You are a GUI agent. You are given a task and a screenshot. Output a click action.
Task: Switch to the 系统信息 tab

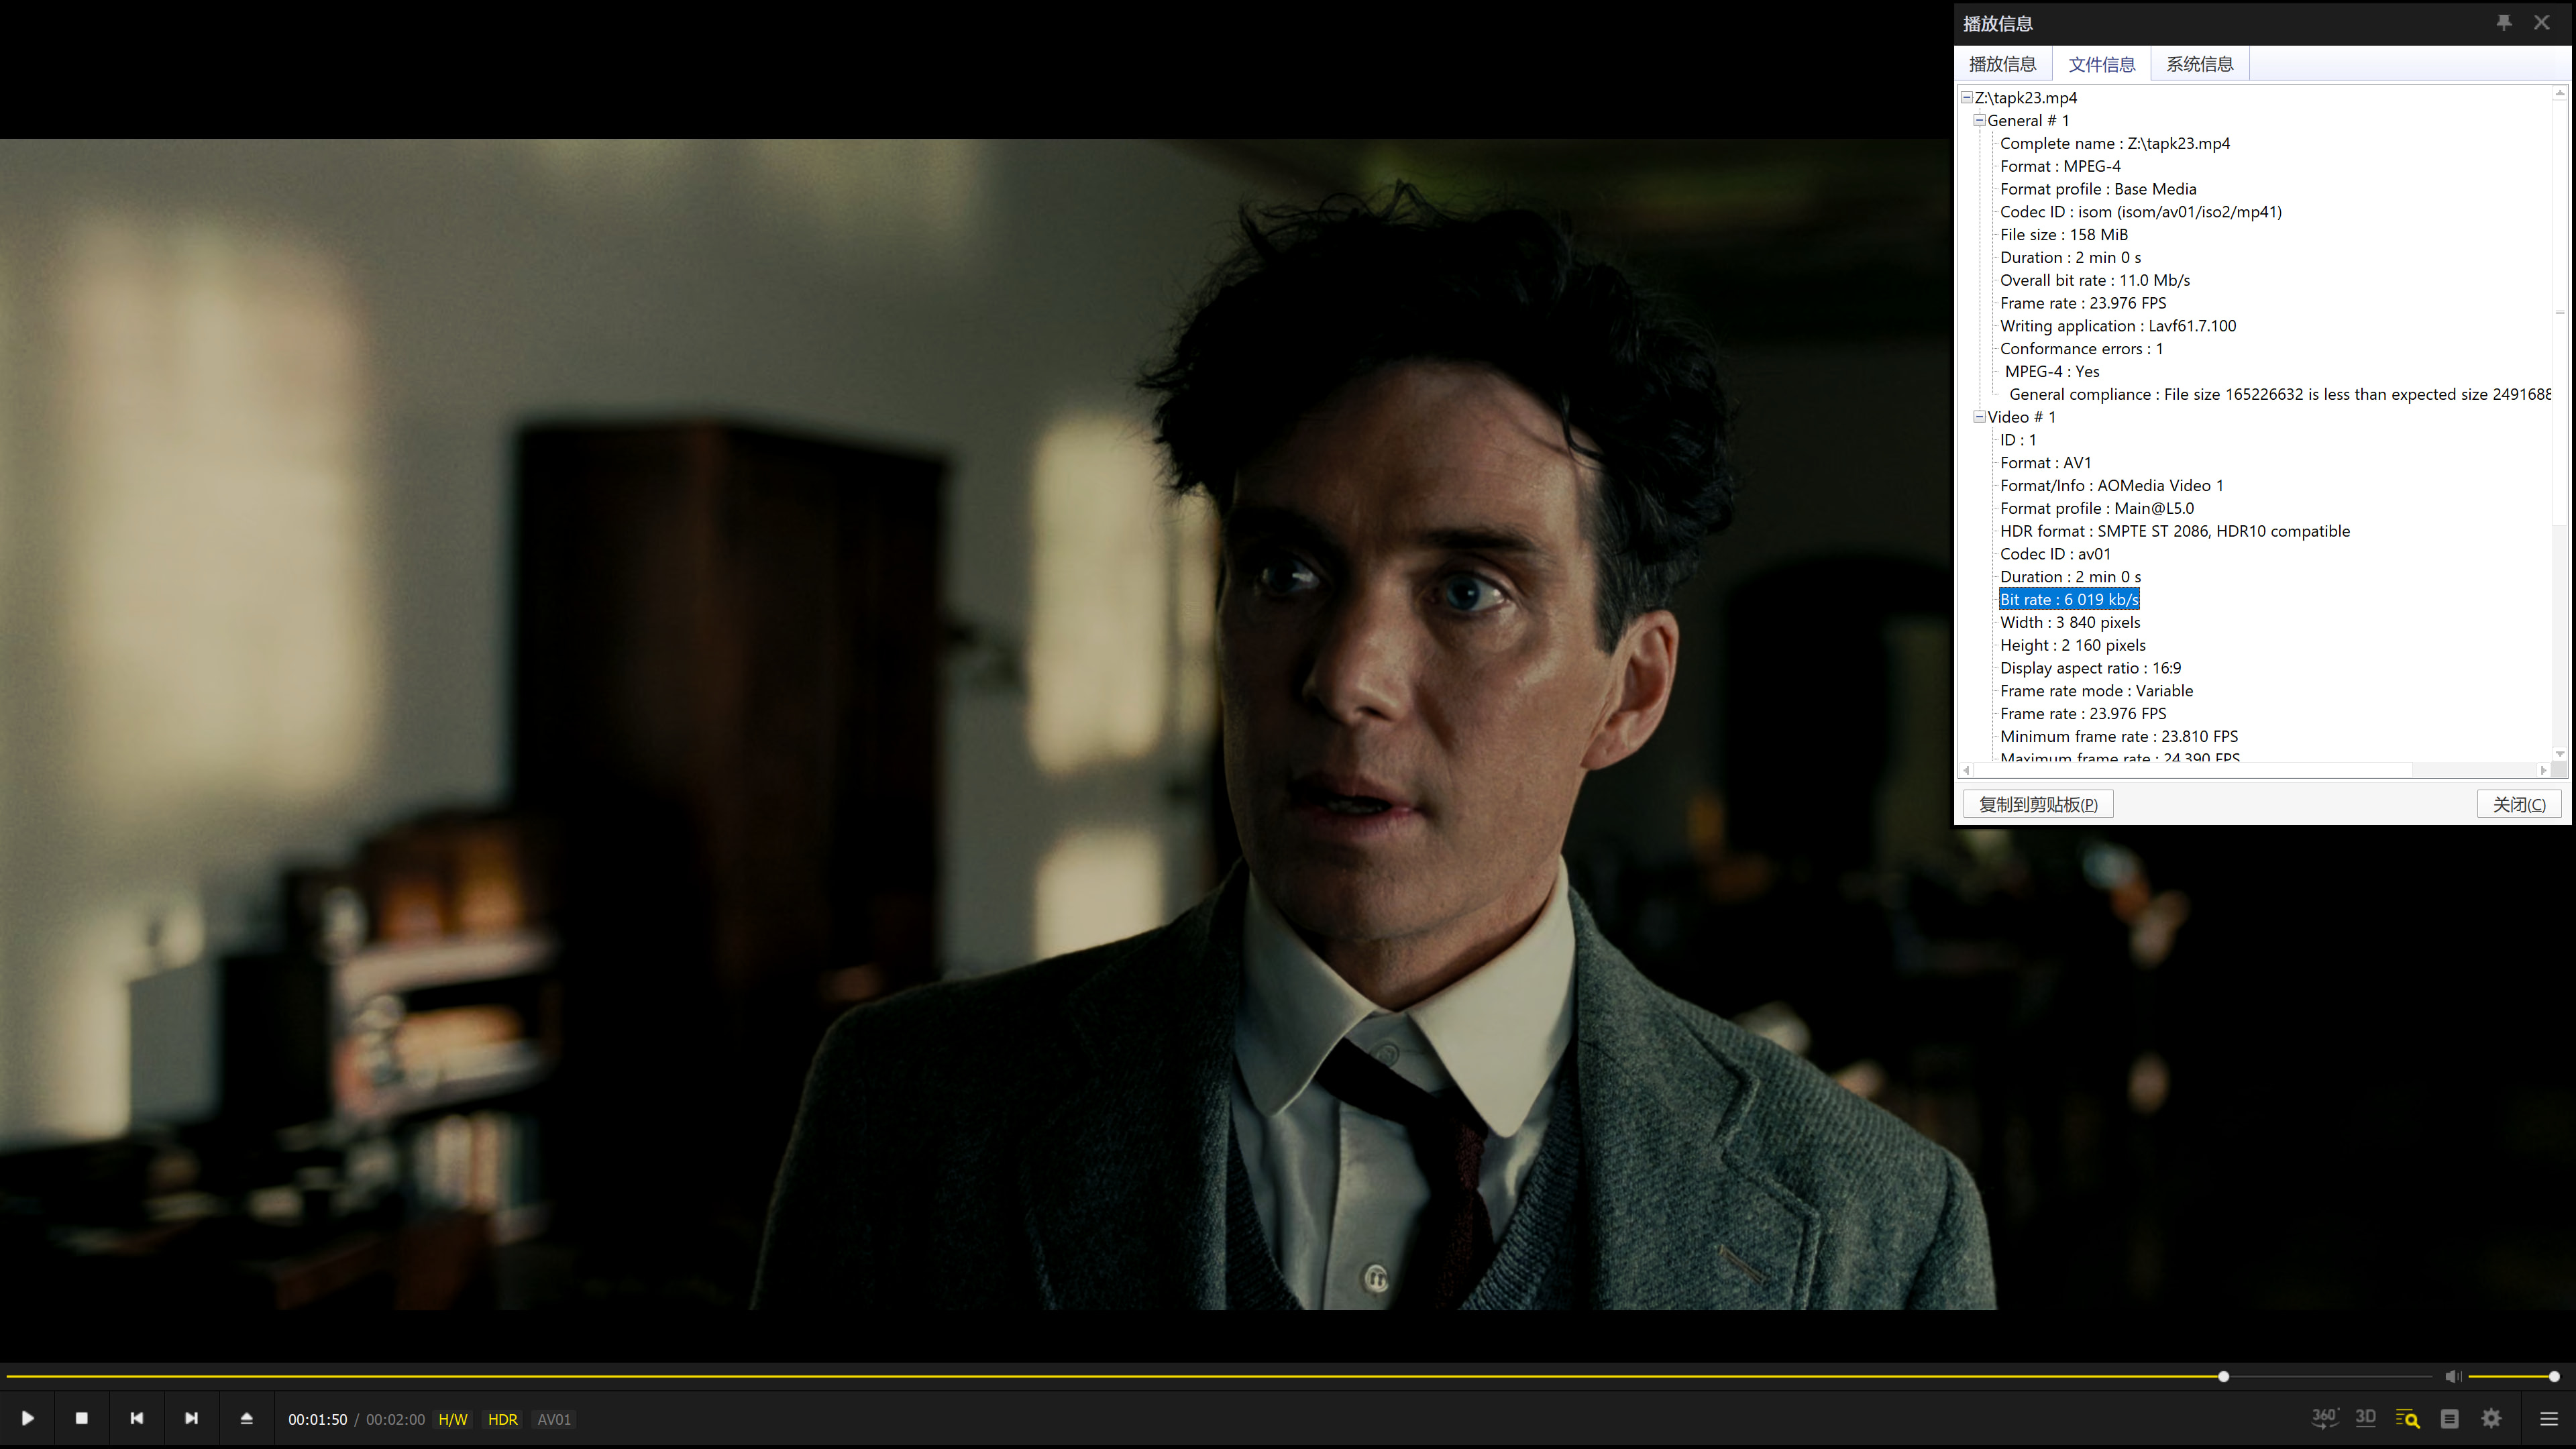point(2199,64)
